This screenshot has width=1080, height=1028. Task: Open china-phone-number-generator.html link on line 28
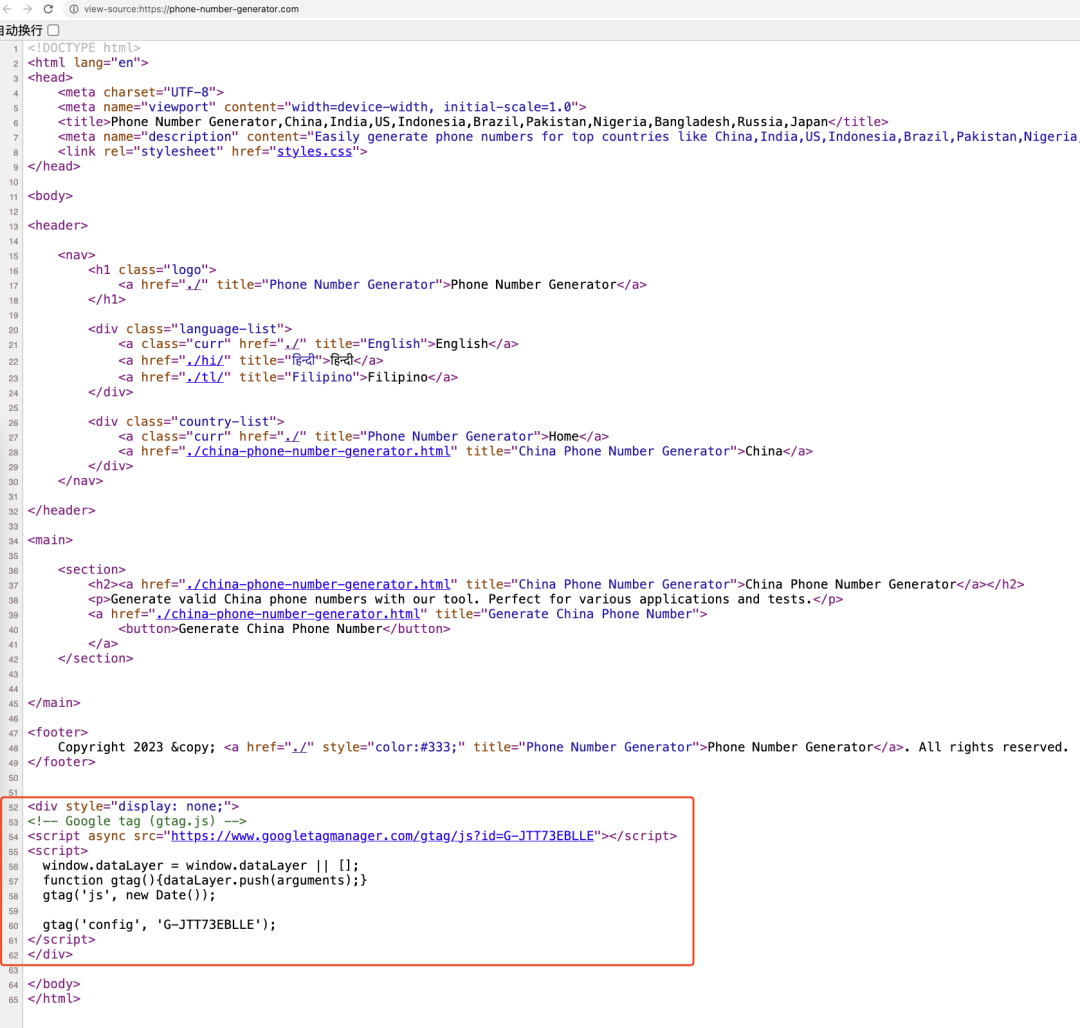pos(322,451)
